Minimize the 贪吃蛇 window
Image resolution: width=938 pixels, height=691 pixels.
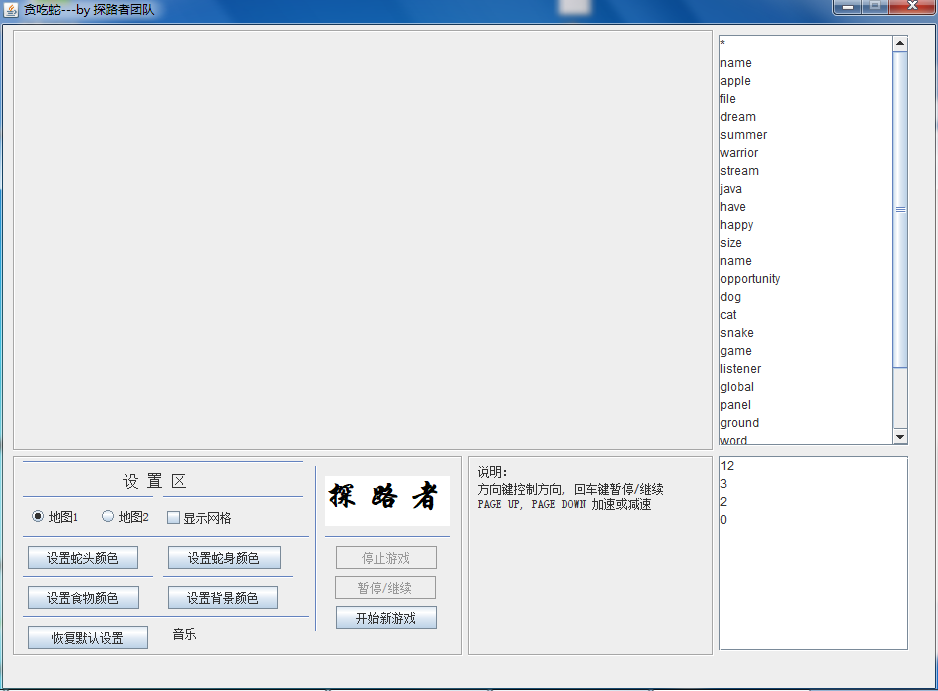[x=847, y=7]
